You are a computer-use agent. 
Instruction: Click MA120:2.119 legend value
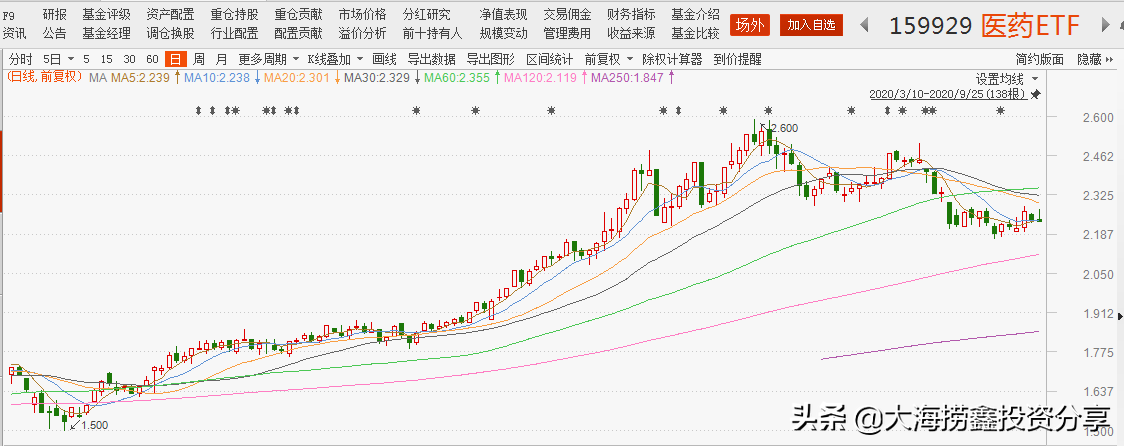(540, 77)
